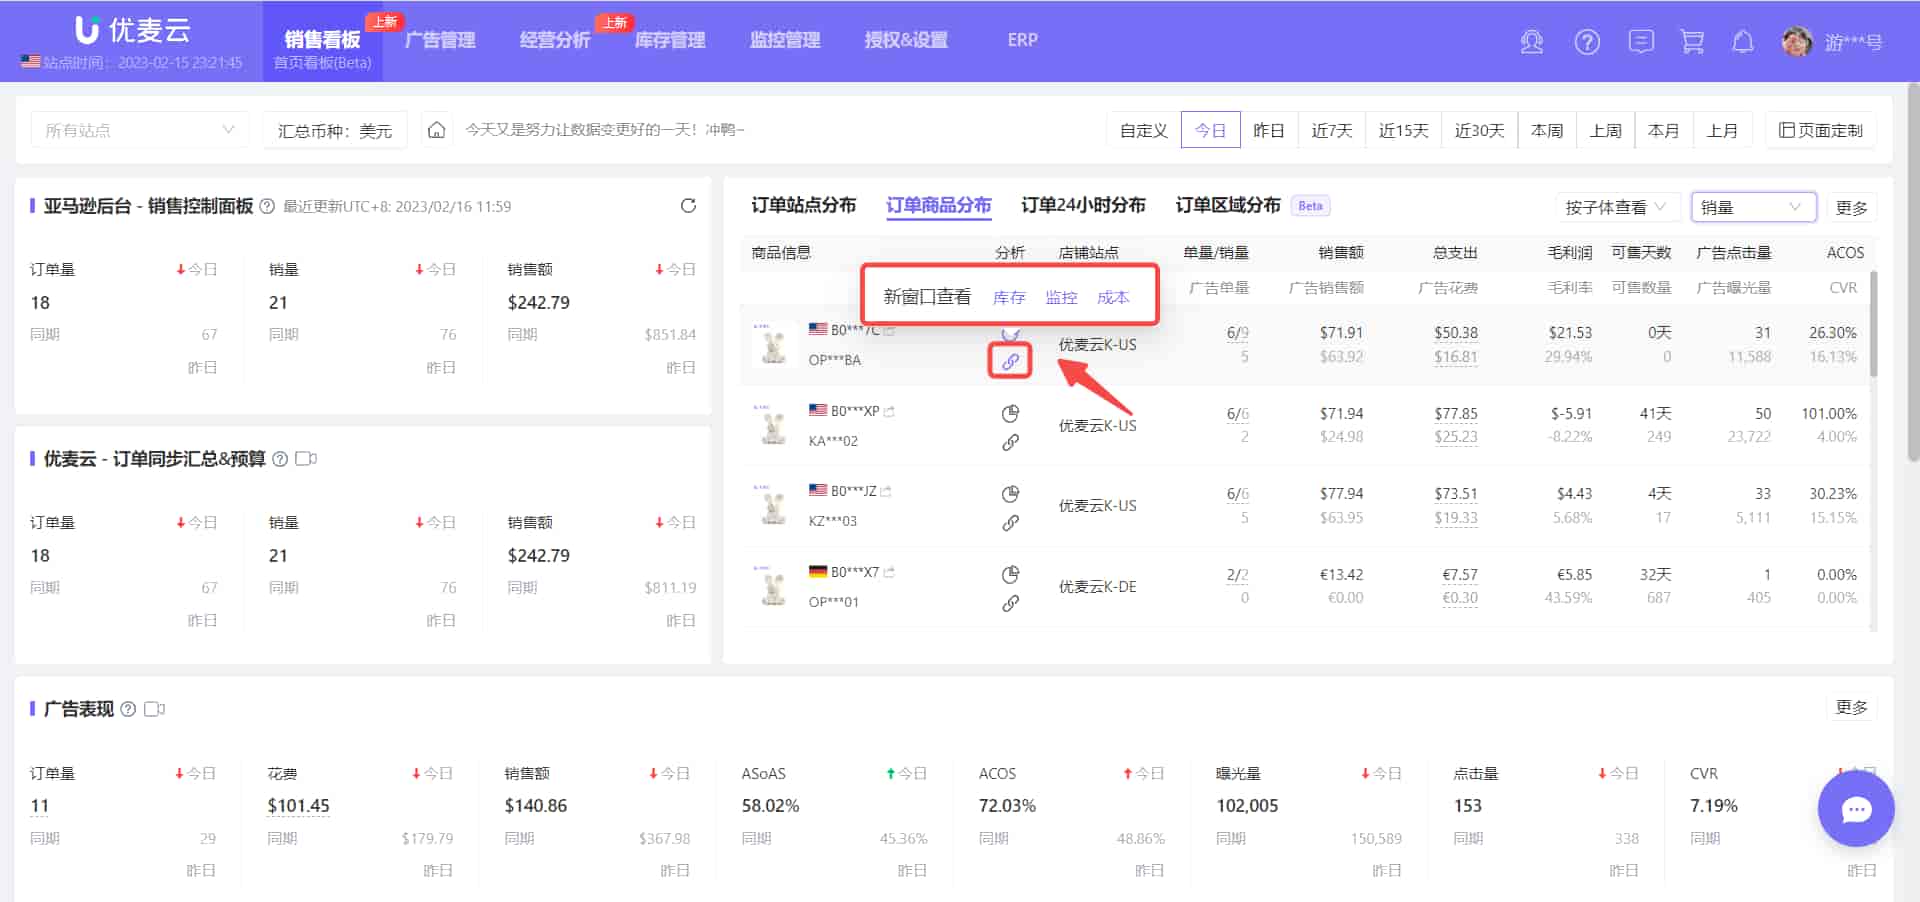Switch to the 订单站点分布 tab
The height and width of the screenshot is (902, 1920).
(x=803, y=205)
